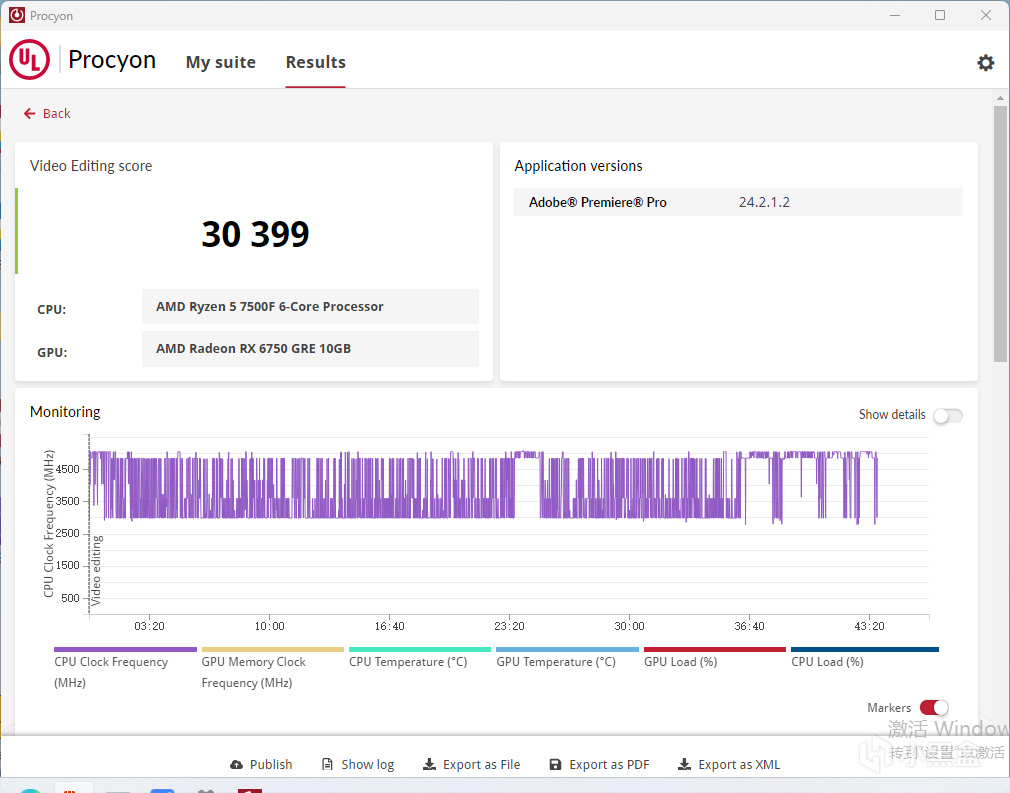Viewport: 1010px width, 793px height.
Task: Click the GPU Load (%) legend label
Action: tap(680, 662)
